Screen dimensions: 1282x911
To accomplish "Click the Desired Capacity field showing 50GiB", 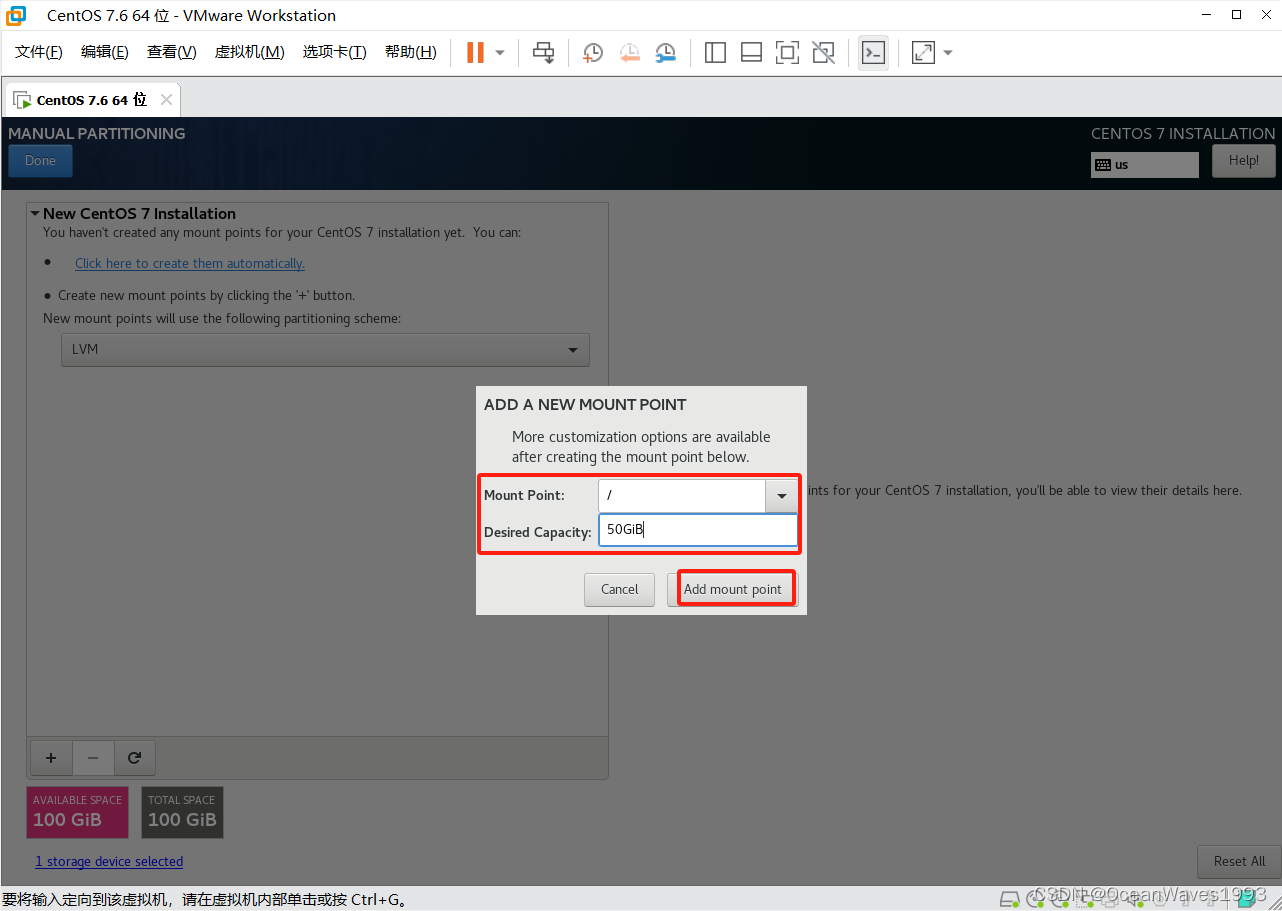I will 698,530.
